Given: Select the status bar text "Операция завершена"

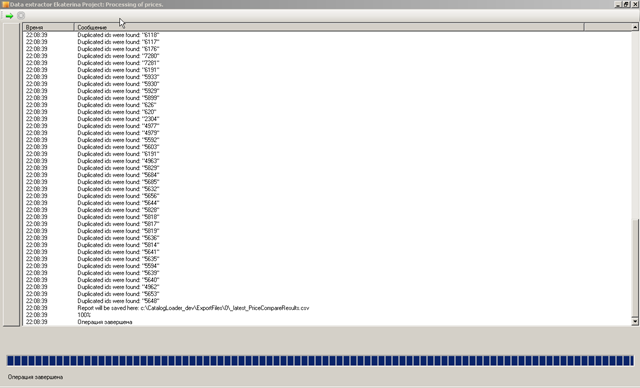Looking at the screenshot, I should 36,377.
